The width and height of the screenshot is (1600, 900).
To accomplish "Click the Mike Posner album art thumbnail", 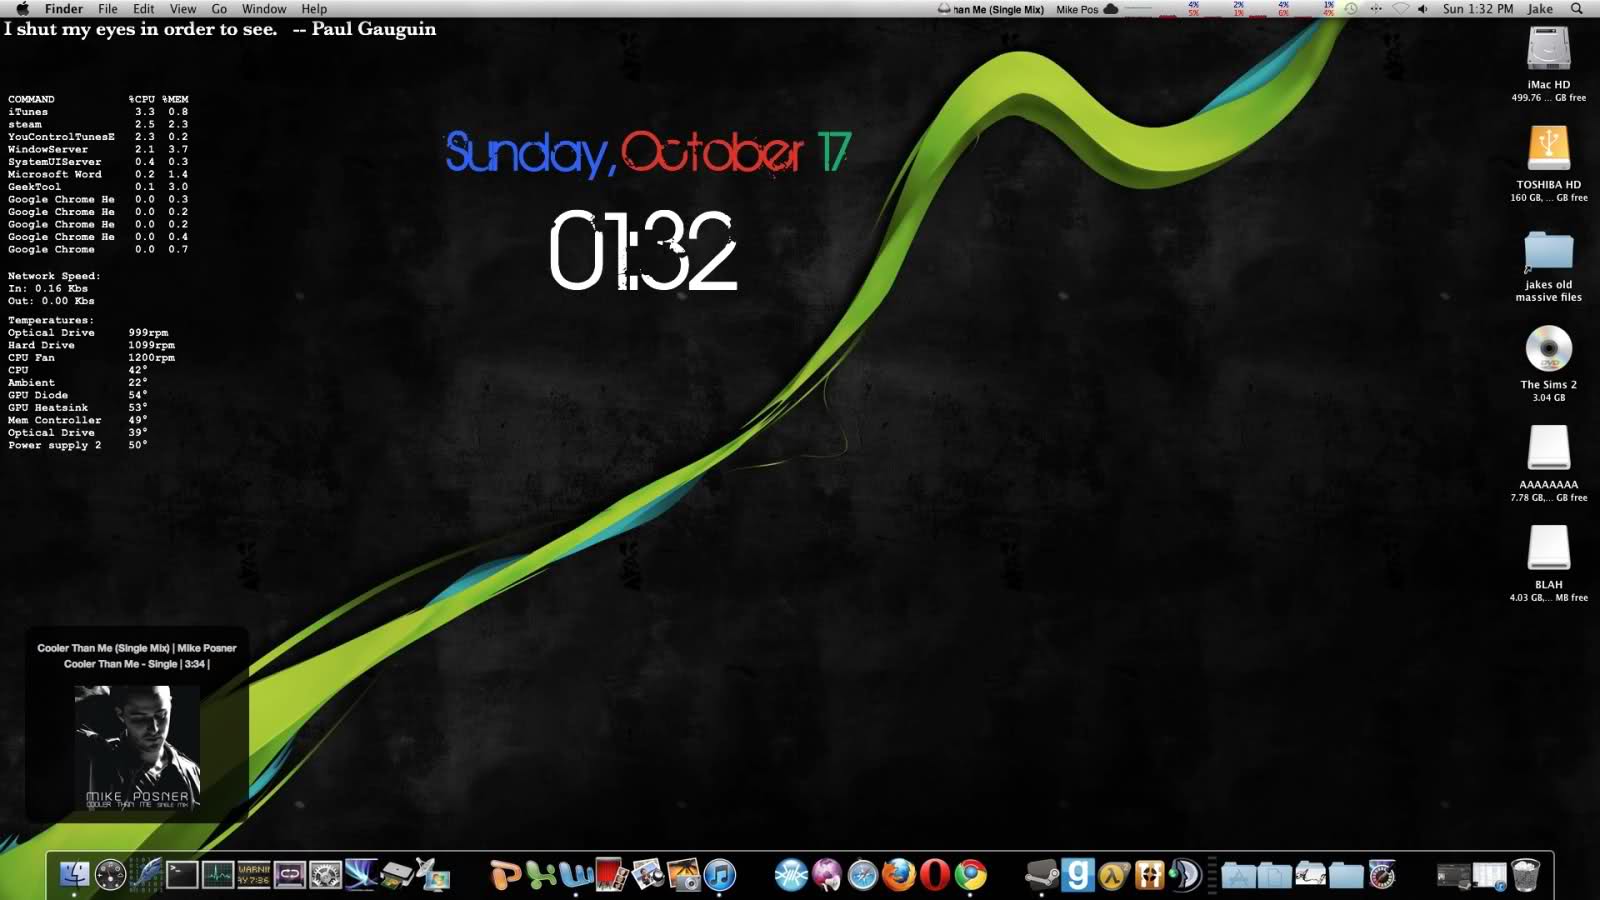I will point(137,747).
